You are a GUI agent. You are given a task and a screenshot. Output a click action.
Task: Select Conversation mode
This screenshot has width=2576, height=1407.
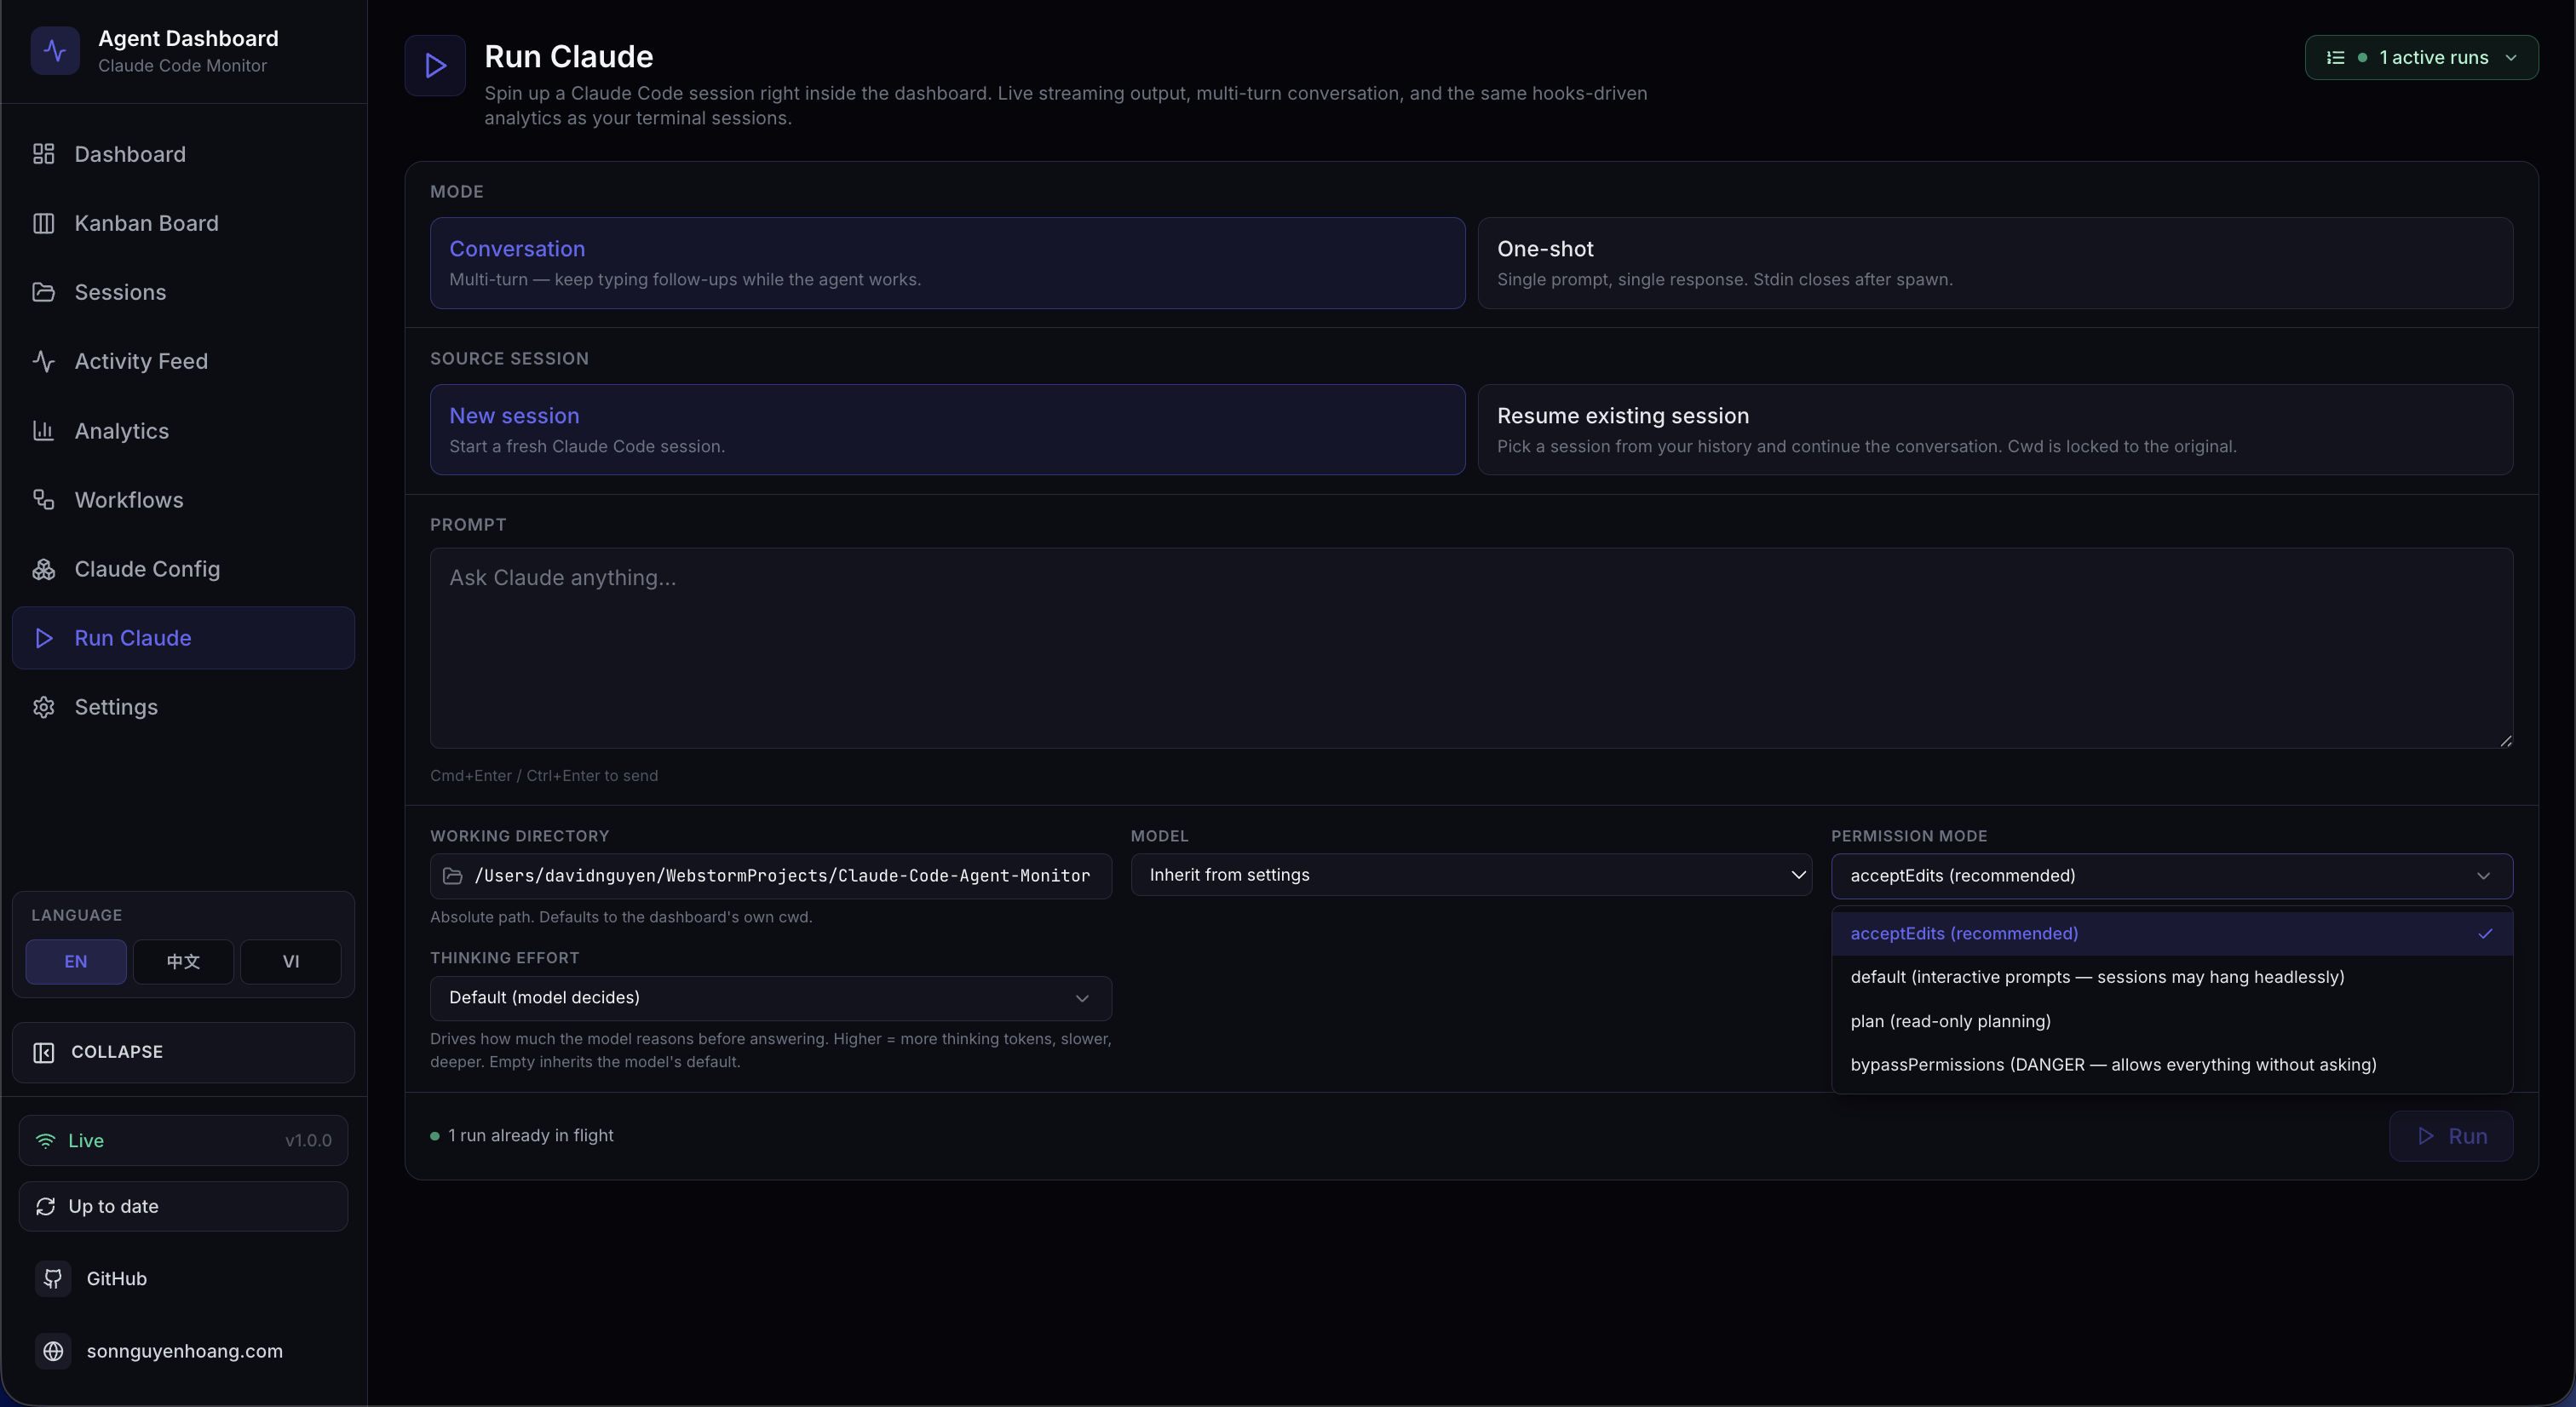coord(947,263)
